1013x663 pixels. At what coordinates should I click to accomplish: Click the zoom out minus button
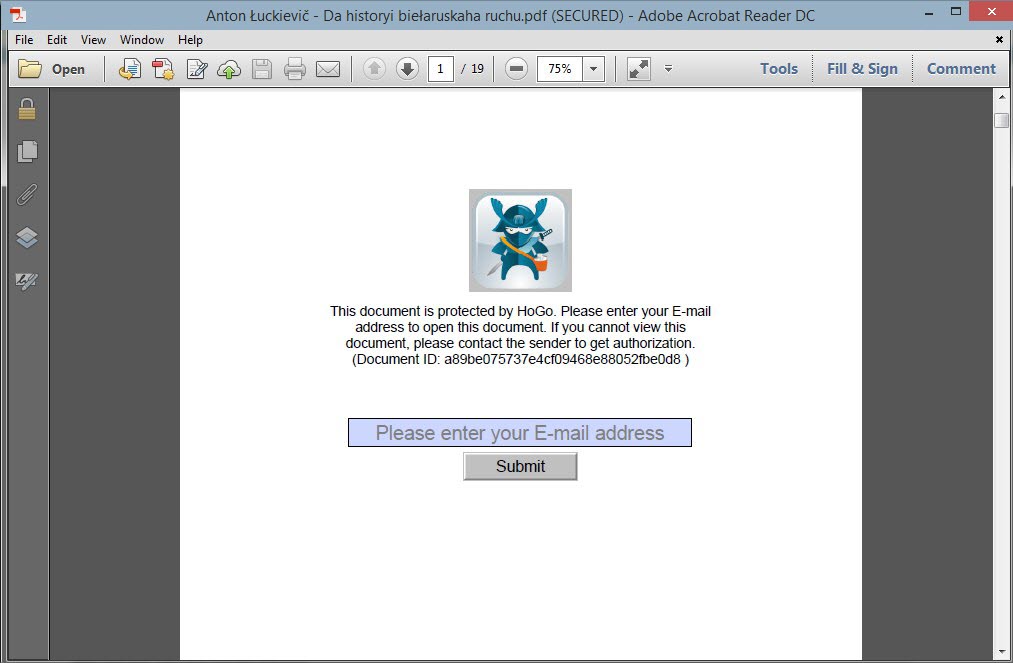(x=516, y=68)
